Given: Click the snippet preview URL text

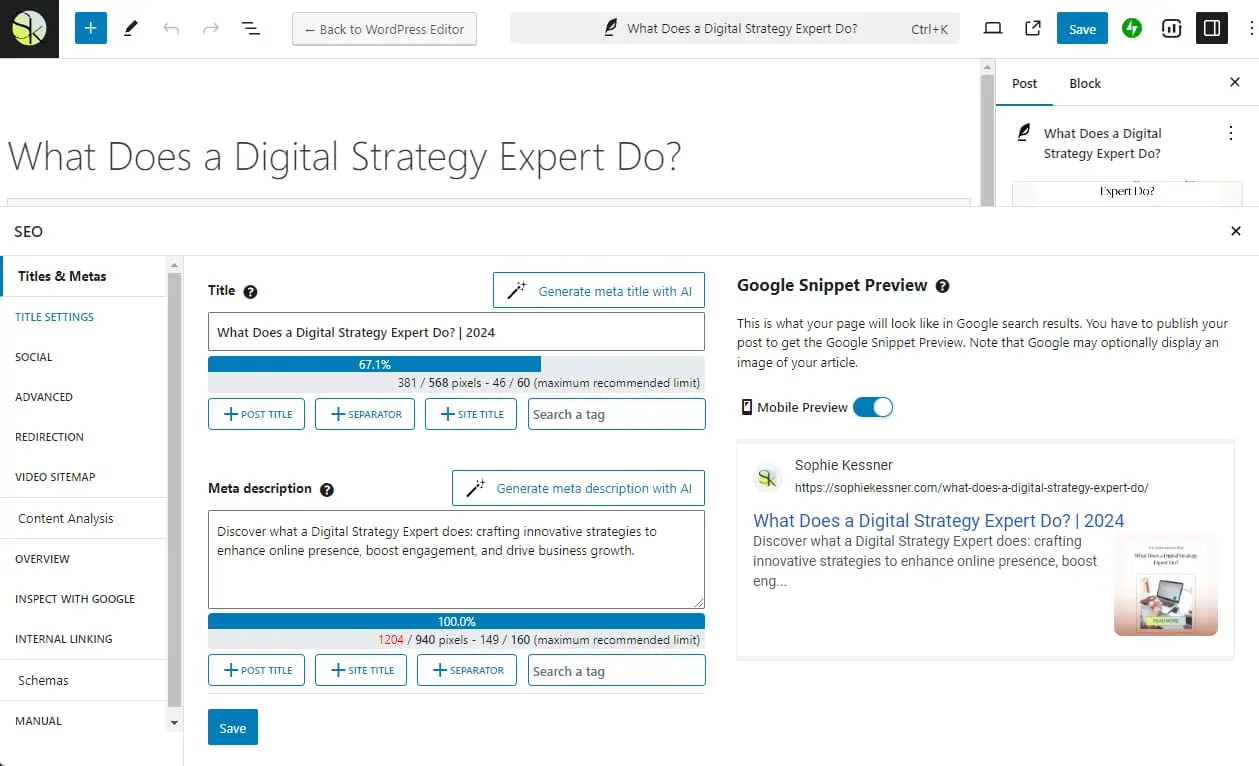Looking at the screenshot, I should pyautogui.click(x=971, y=488).
